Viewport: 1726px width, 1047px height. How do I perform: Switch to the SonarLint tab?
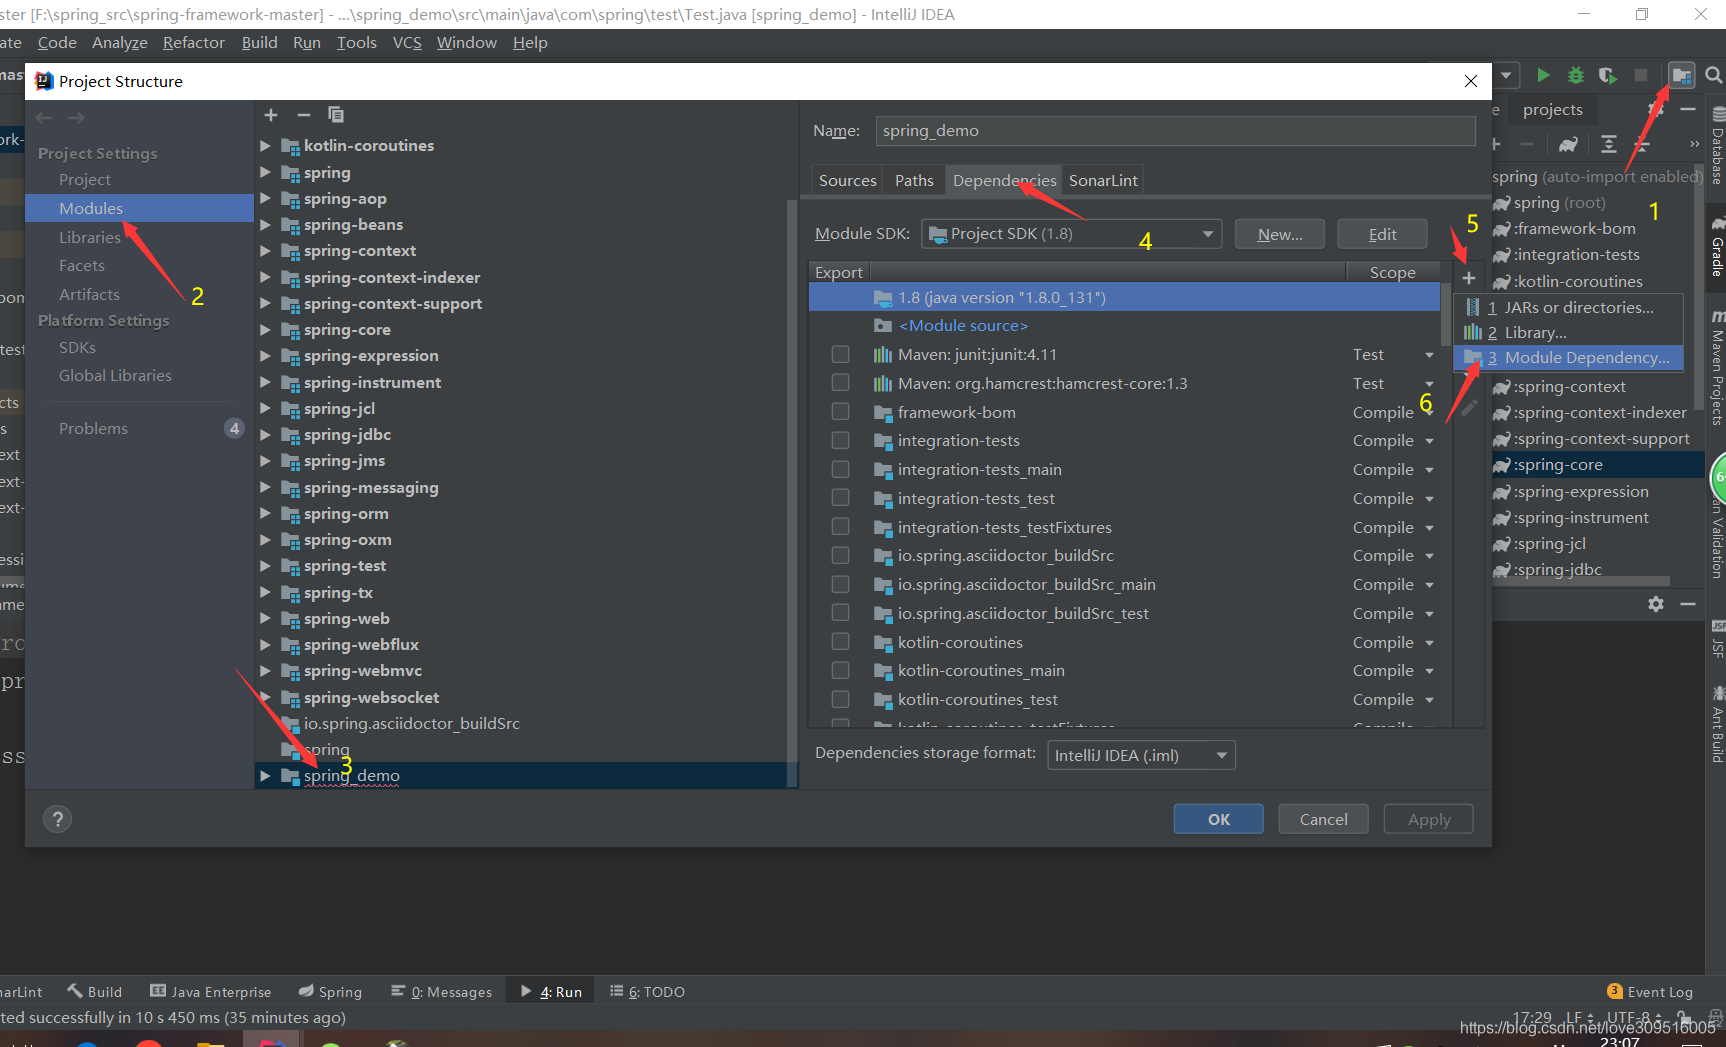[x=1103, y=180]
